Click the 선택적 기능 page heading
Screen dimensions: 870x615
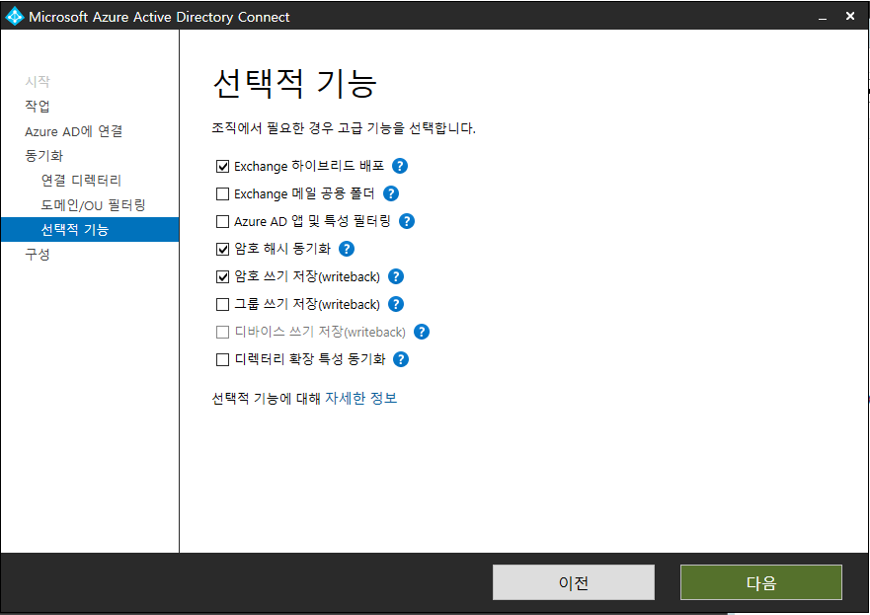[x=295, y=84]
